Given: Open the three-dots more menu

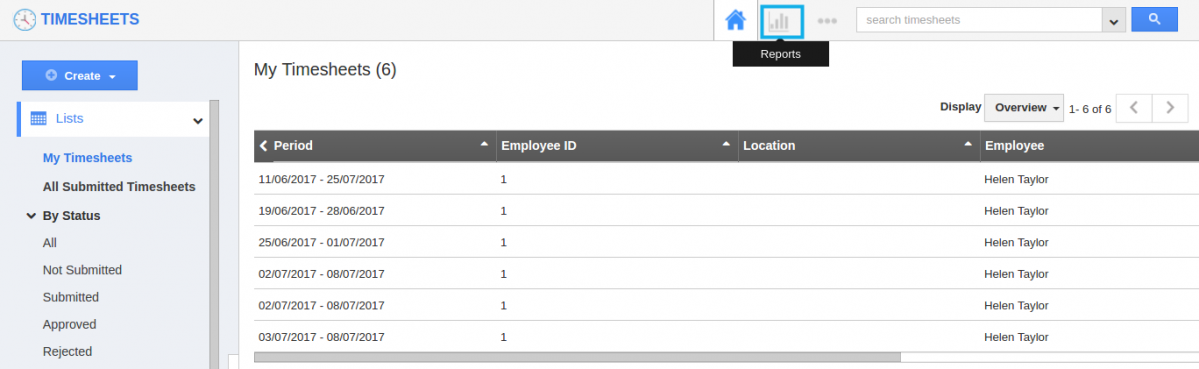Looking at the screenshot, I should tap(827, 21).
